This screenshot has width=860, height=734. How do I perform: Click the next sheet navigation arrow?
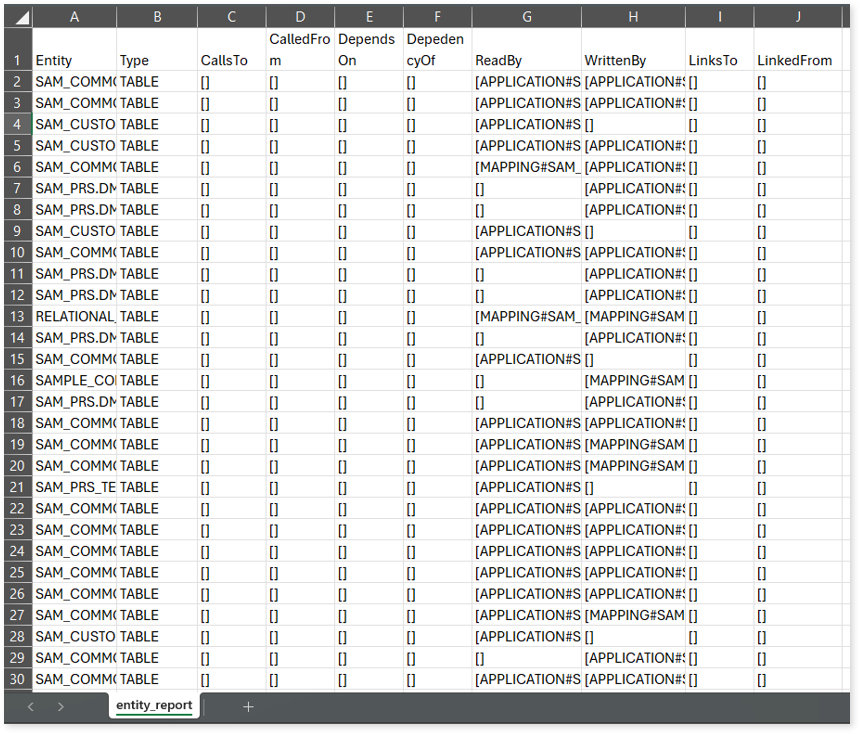coord(61,707)
